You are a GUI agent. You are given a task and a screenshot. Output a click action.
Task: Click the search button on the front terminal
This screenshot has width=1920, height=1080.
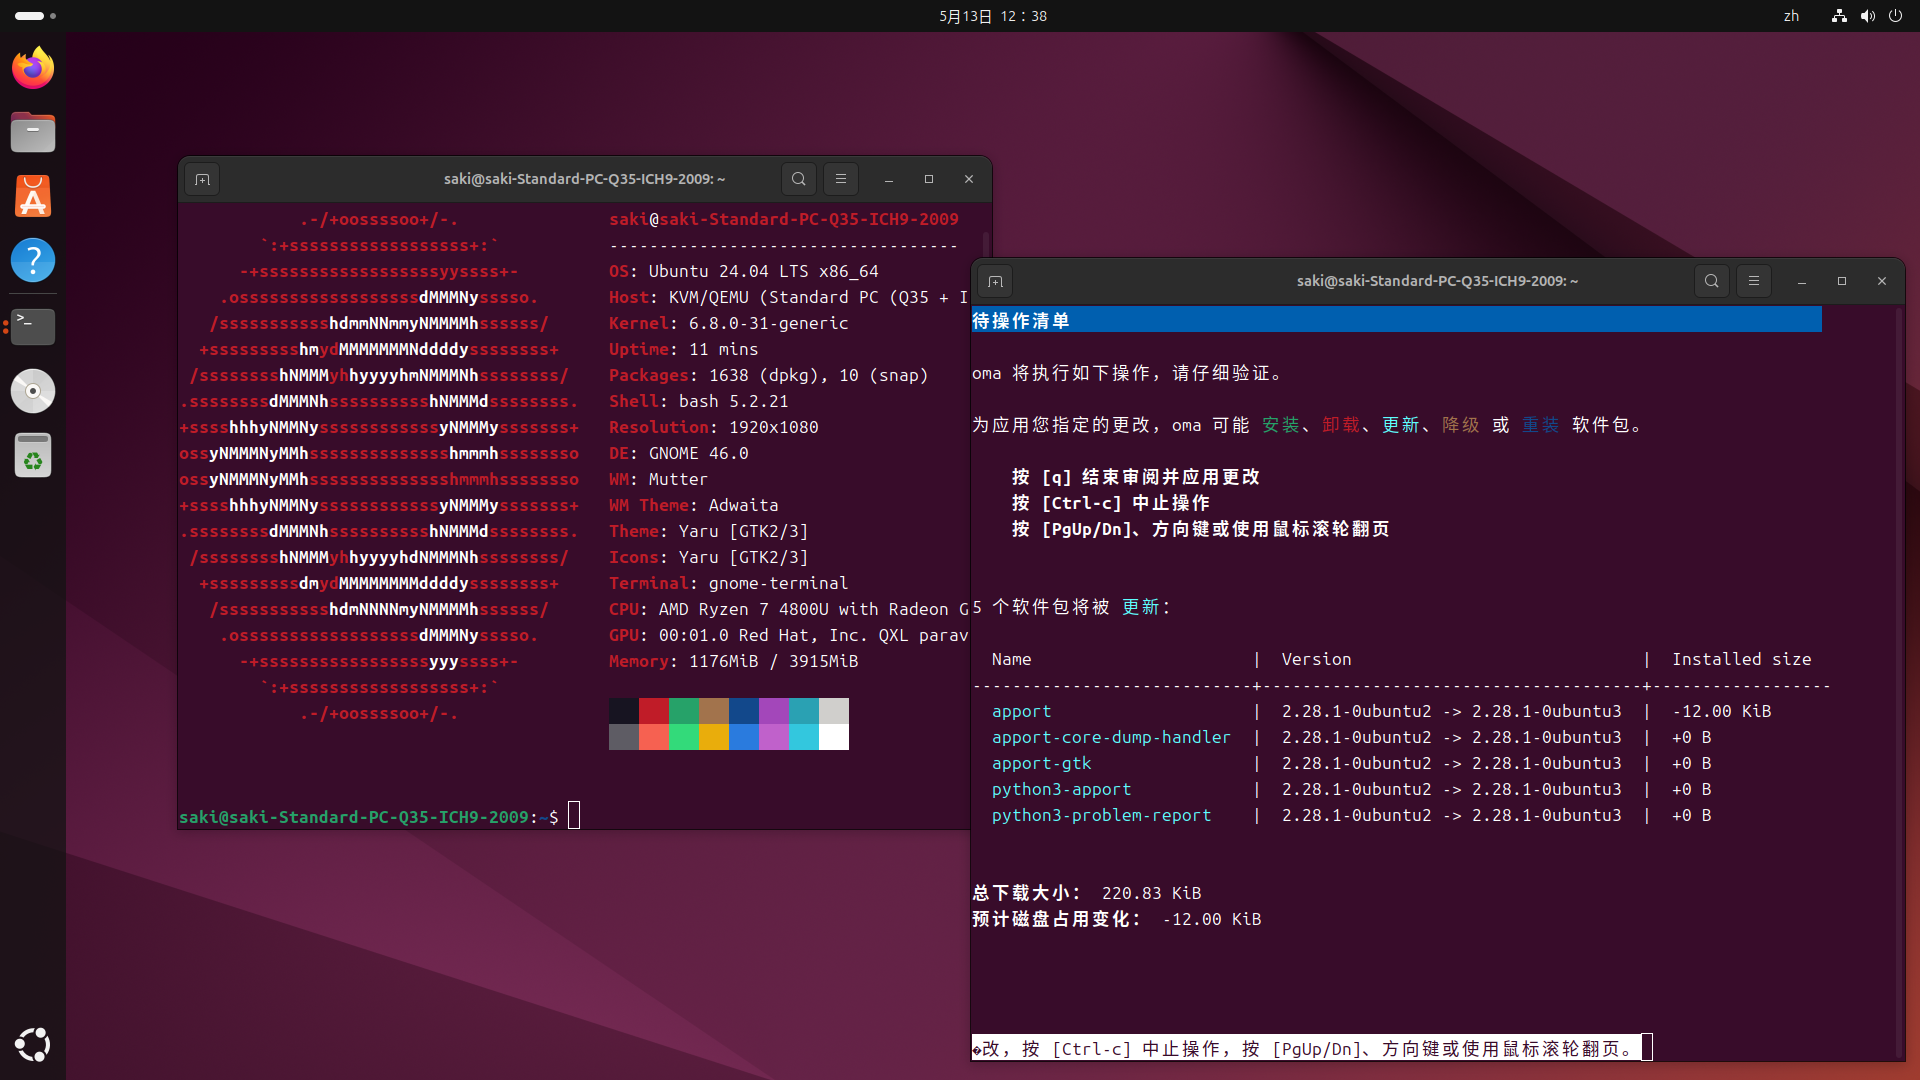(1711, 281)
